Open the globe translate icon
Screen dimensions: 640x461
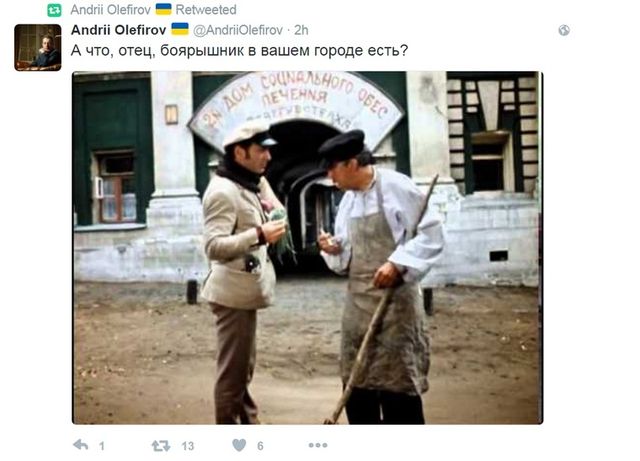click(x=564, y=30)
